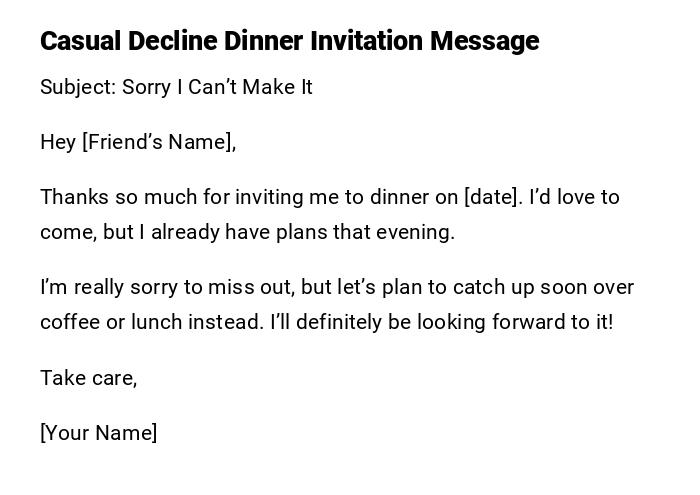Click the words "coffee or lunch instead."
700x495 pixels.
point(151,322)
